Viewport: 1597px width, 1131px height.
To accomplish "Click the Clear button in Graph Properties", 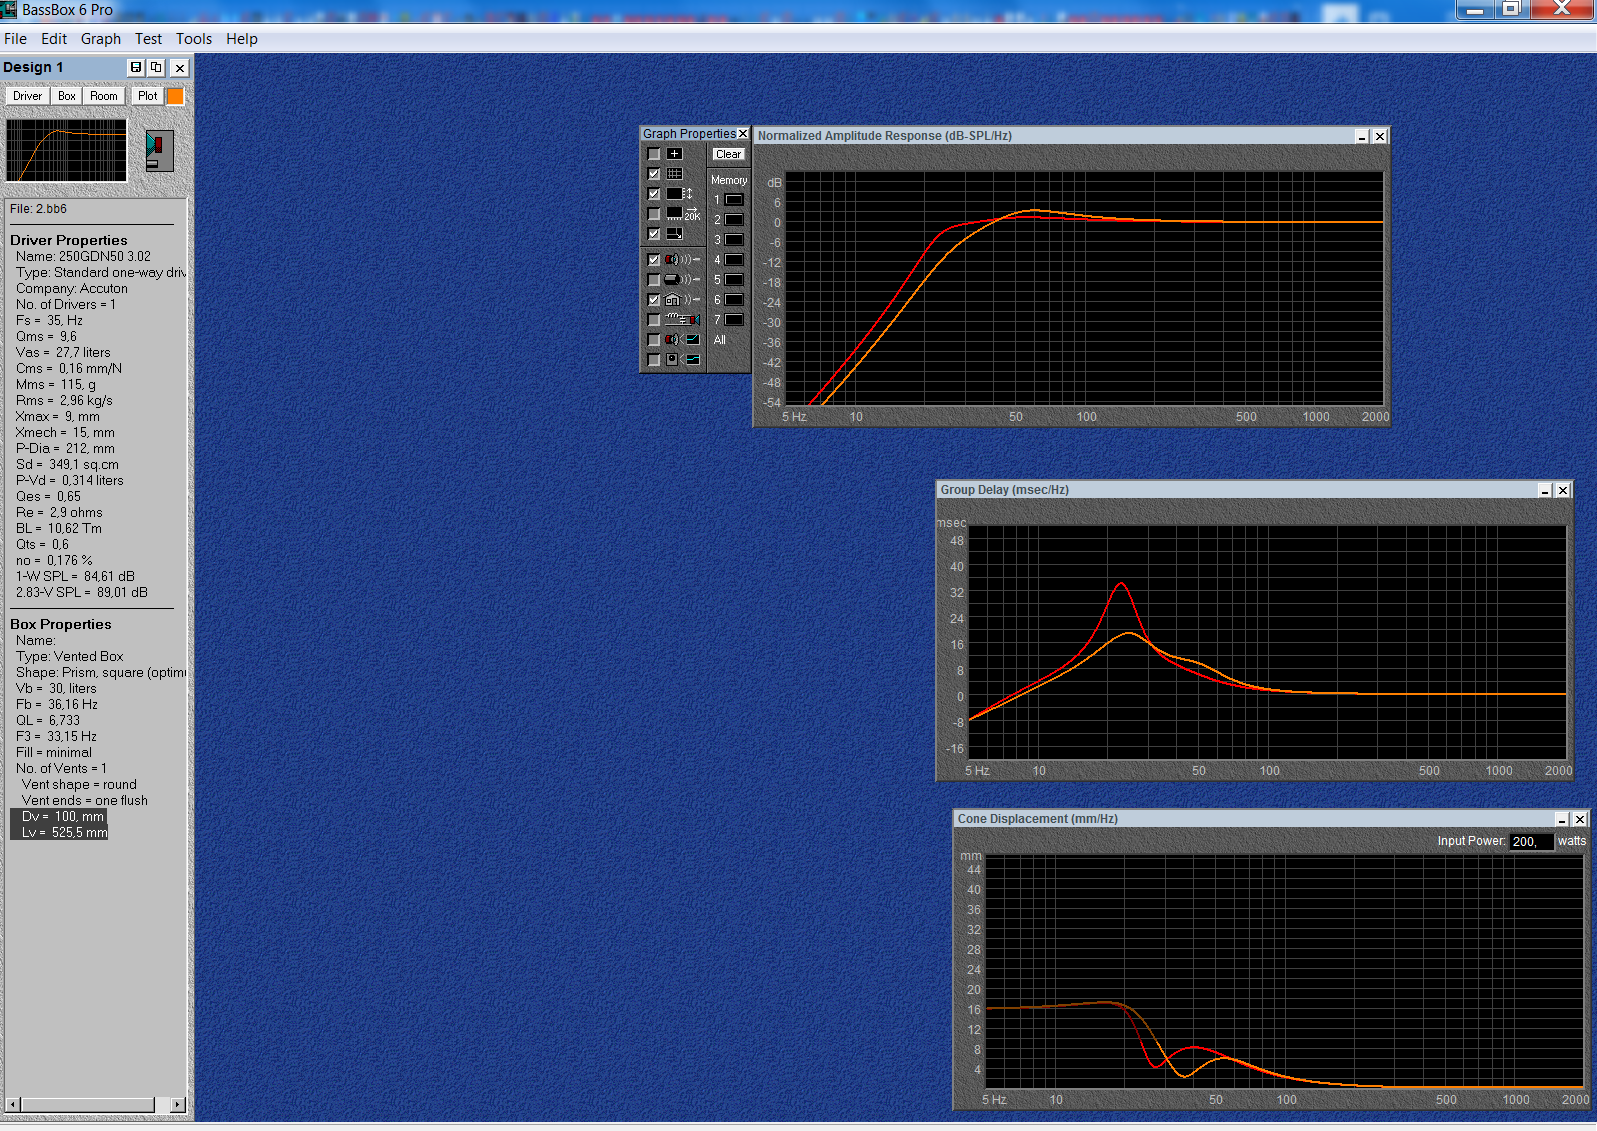I will (729, 154).
